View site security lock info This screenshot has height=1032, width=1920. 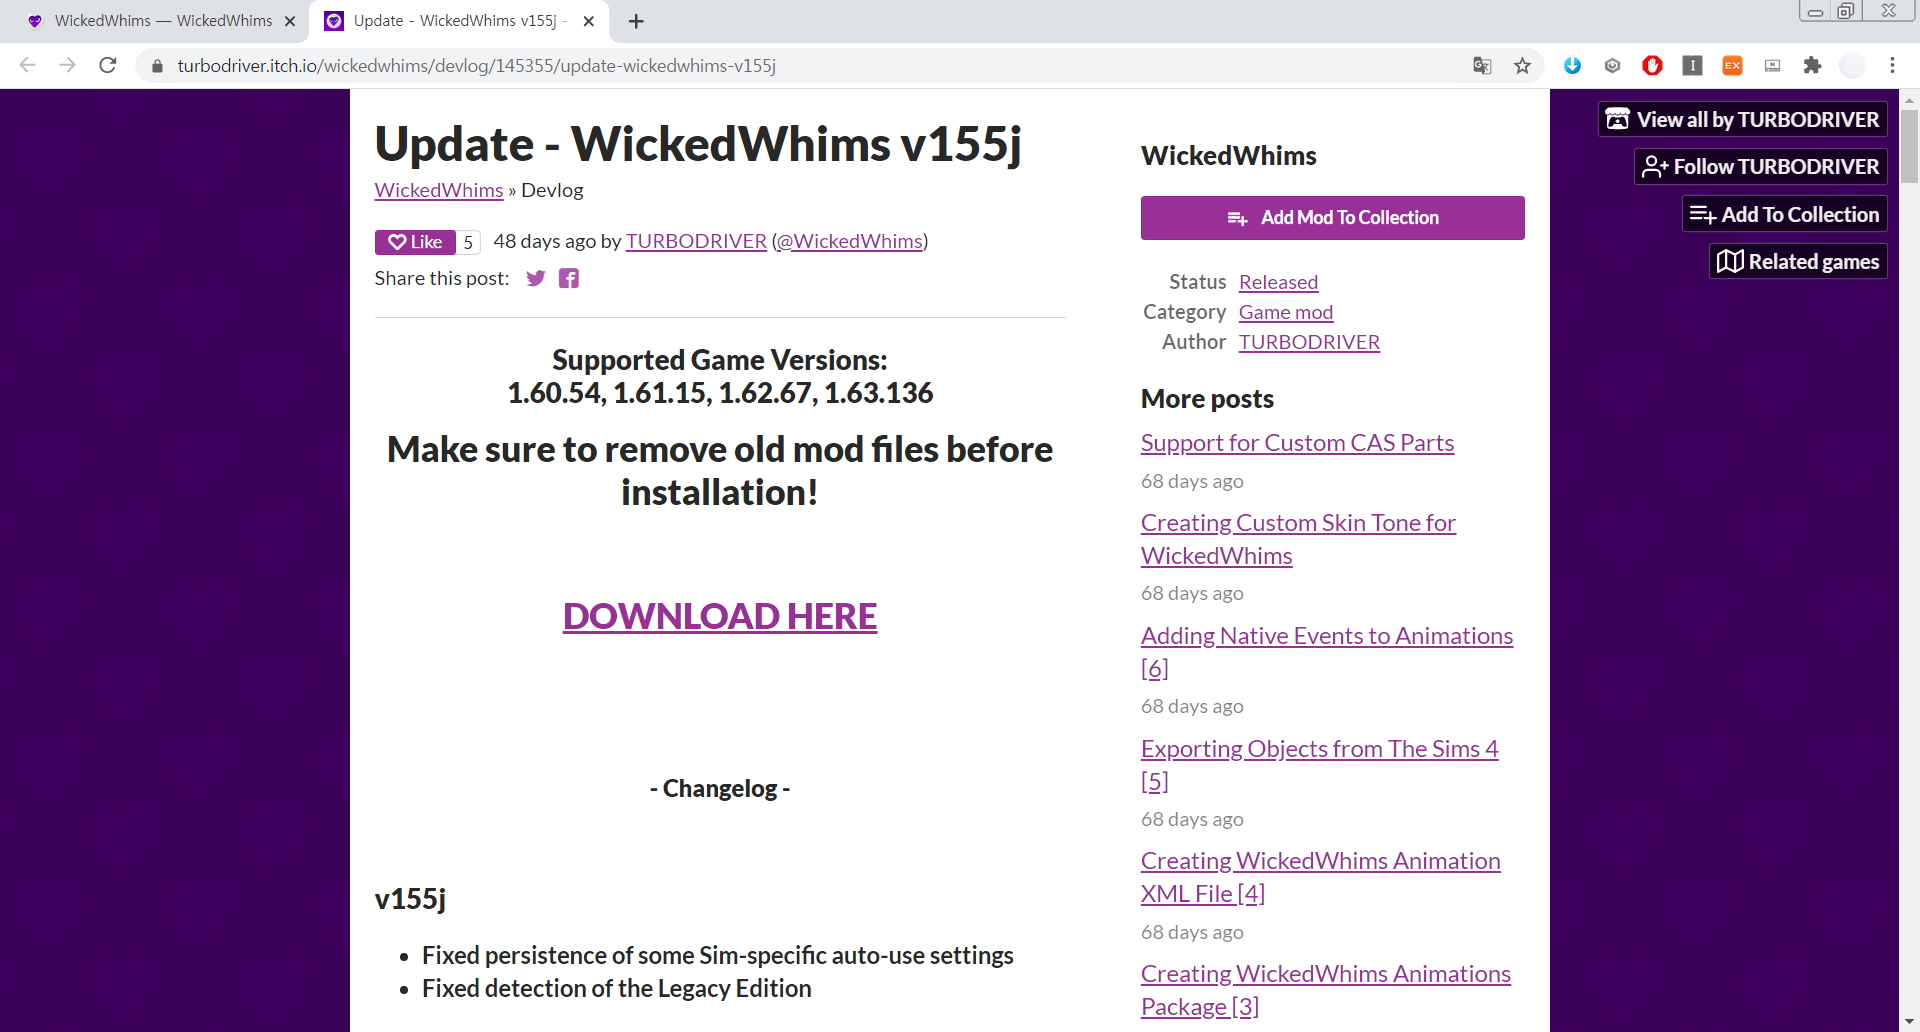(x=157, y=66)
